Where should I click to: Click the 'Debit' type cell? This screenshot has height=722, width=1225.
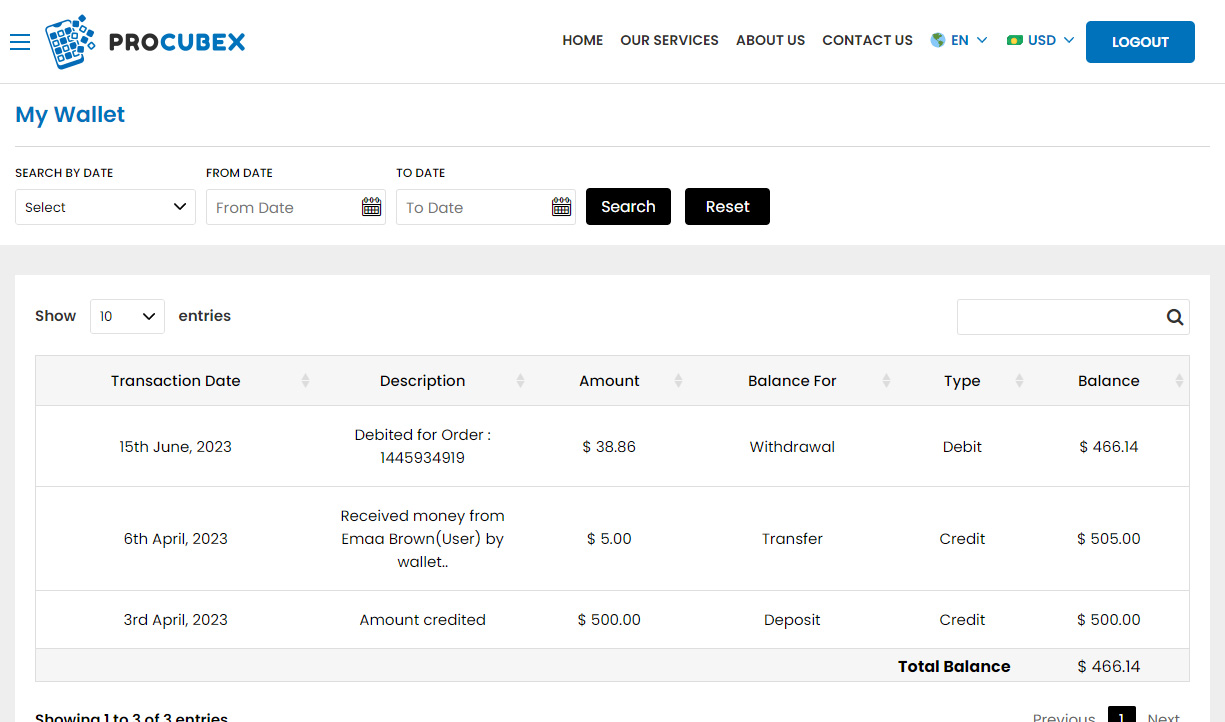[x=962, y=447]
